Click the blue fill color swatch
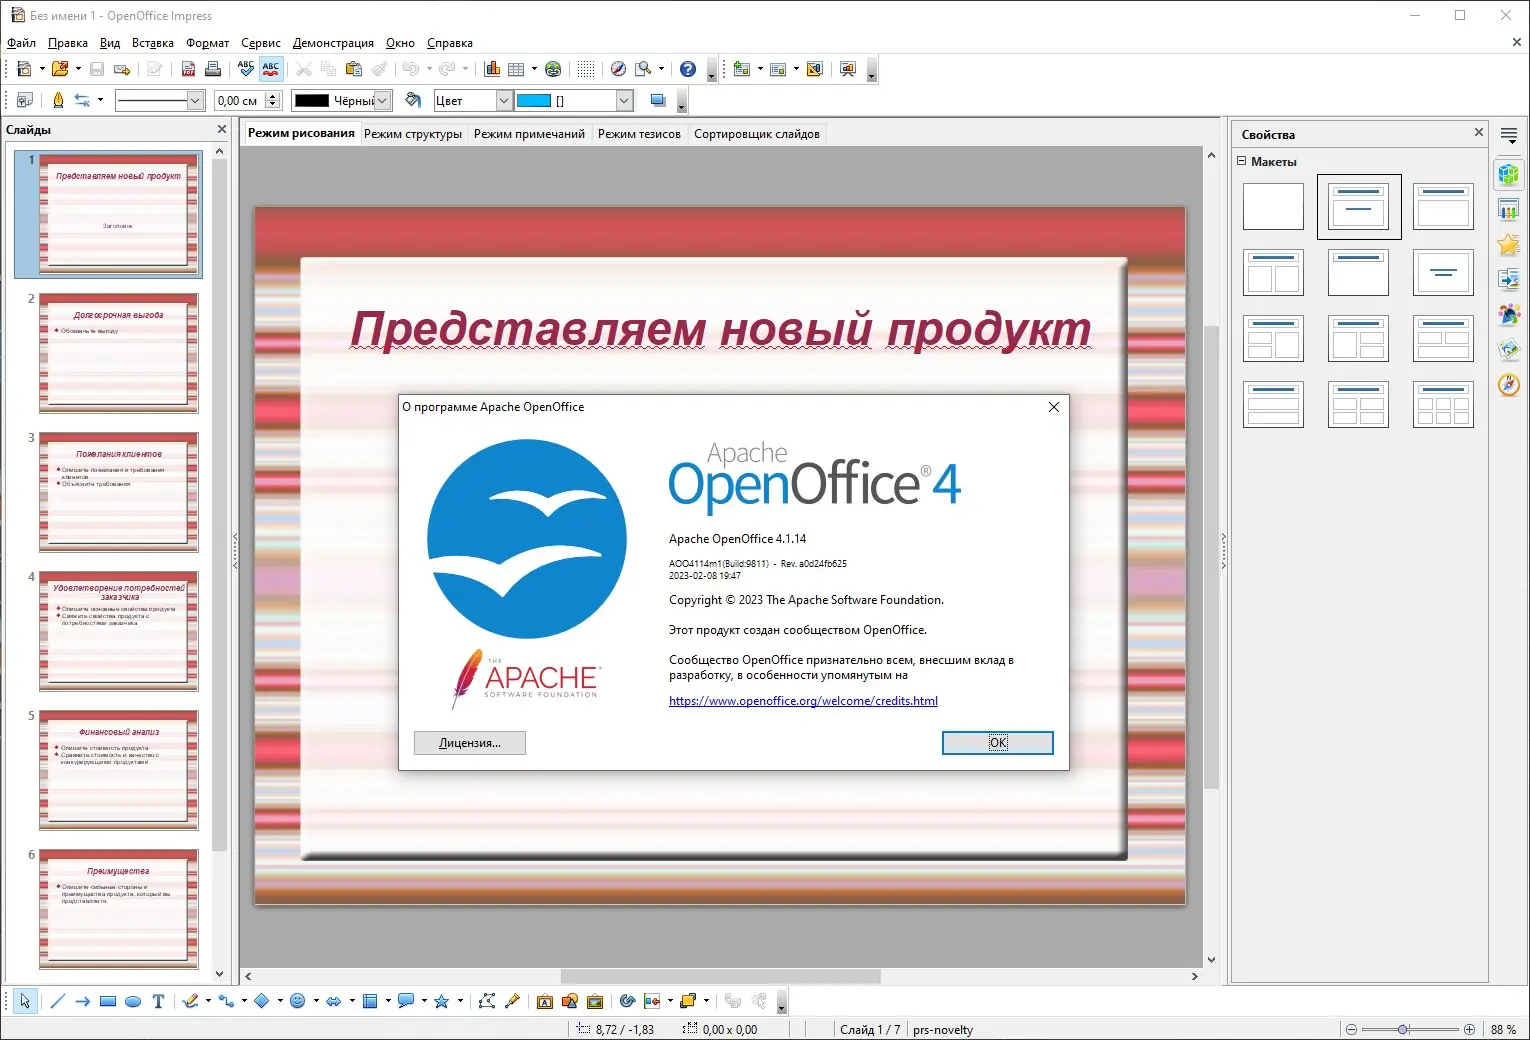 pyautogui.click(x=534, y=100)
